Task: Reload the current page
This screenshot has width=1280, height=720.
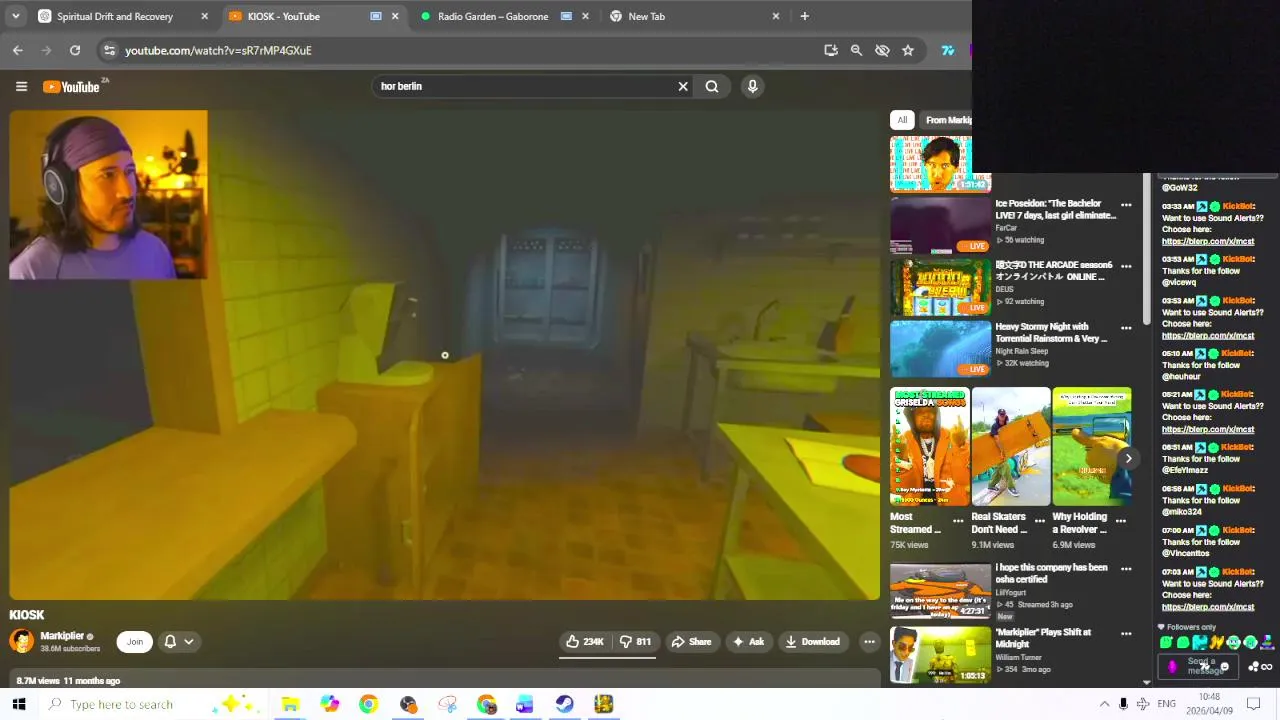Action: 75,50
